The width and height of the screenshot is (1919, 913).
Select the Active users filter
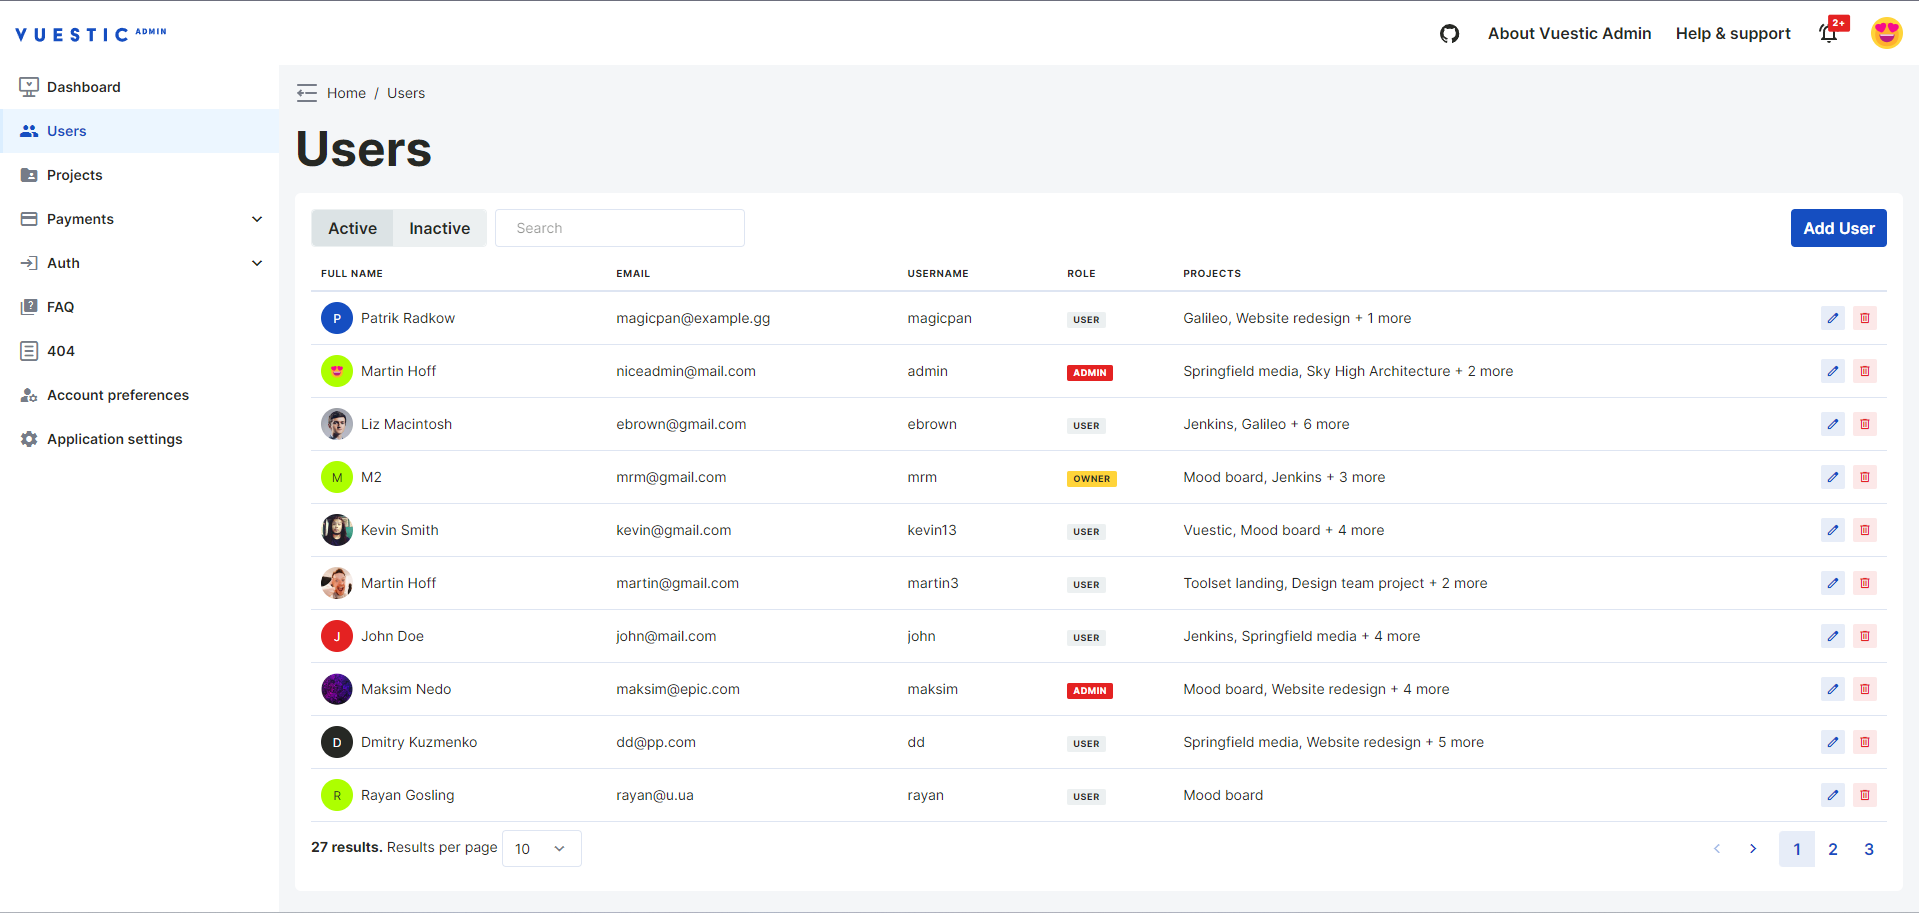(352, 228)
